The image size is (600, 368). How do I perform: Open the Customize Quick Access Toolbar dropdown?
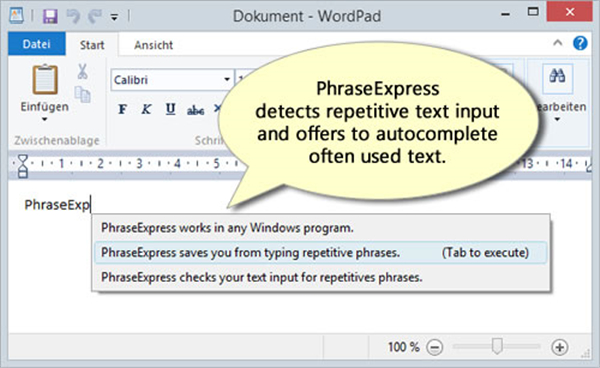114,17
